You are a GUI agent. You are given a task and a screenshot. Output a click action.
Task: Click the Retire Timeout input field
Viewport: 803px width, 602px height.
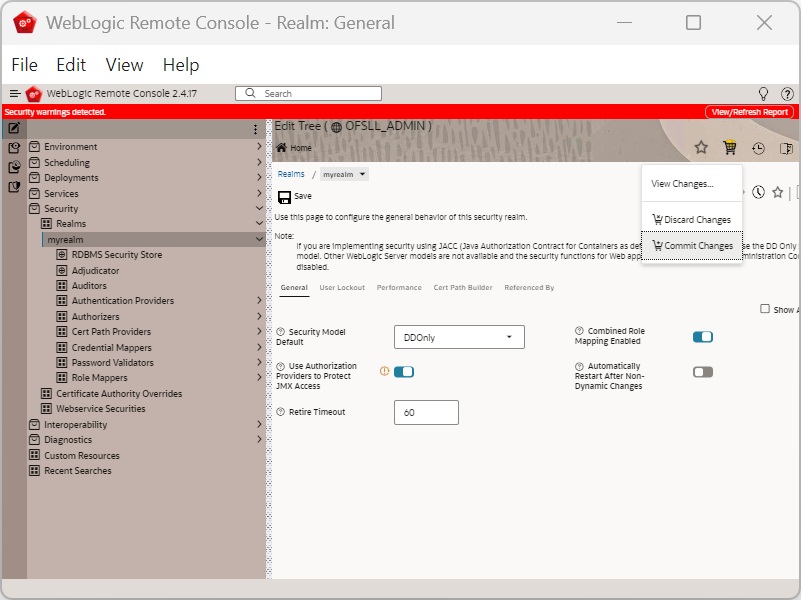click(426, 413)
